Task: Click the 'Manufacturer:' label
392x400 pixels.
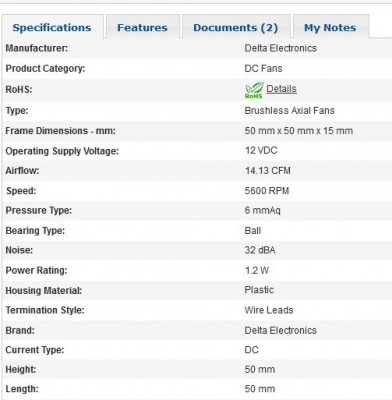Action: point(37,48)
